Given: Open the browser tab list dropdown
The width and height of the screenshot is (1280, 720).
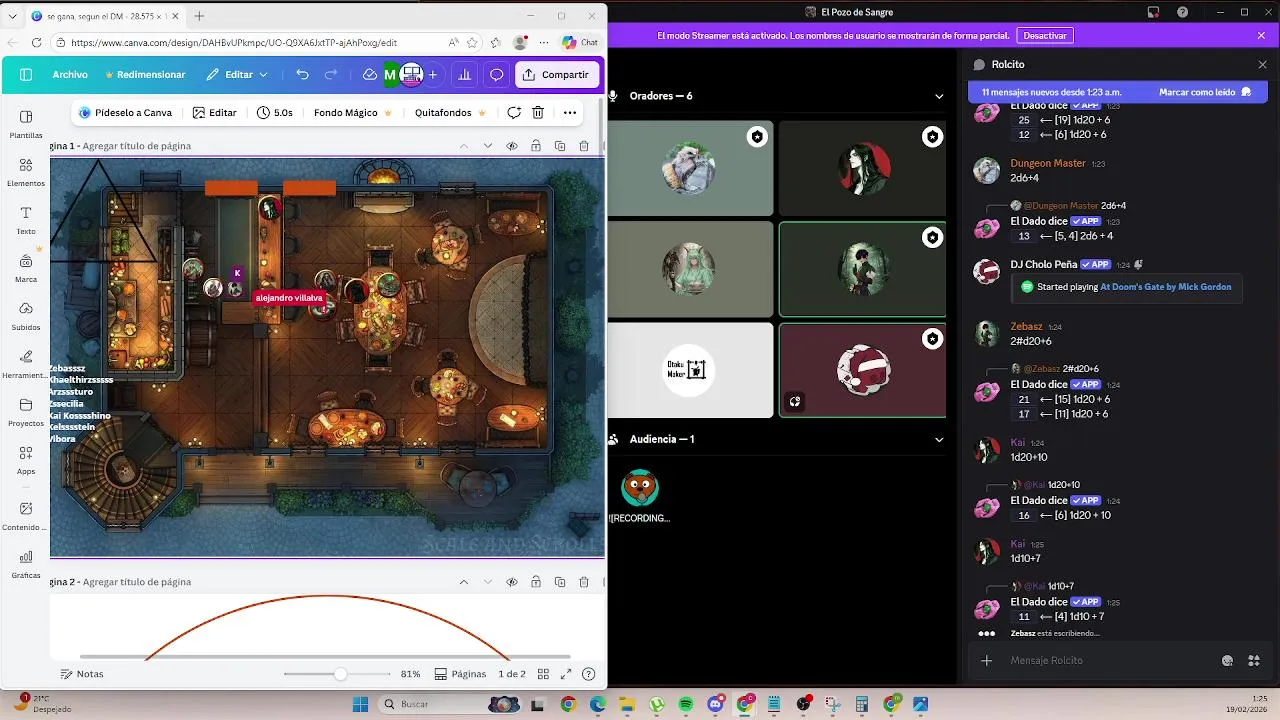Looking at the screenshot, I should click(15, 16).
